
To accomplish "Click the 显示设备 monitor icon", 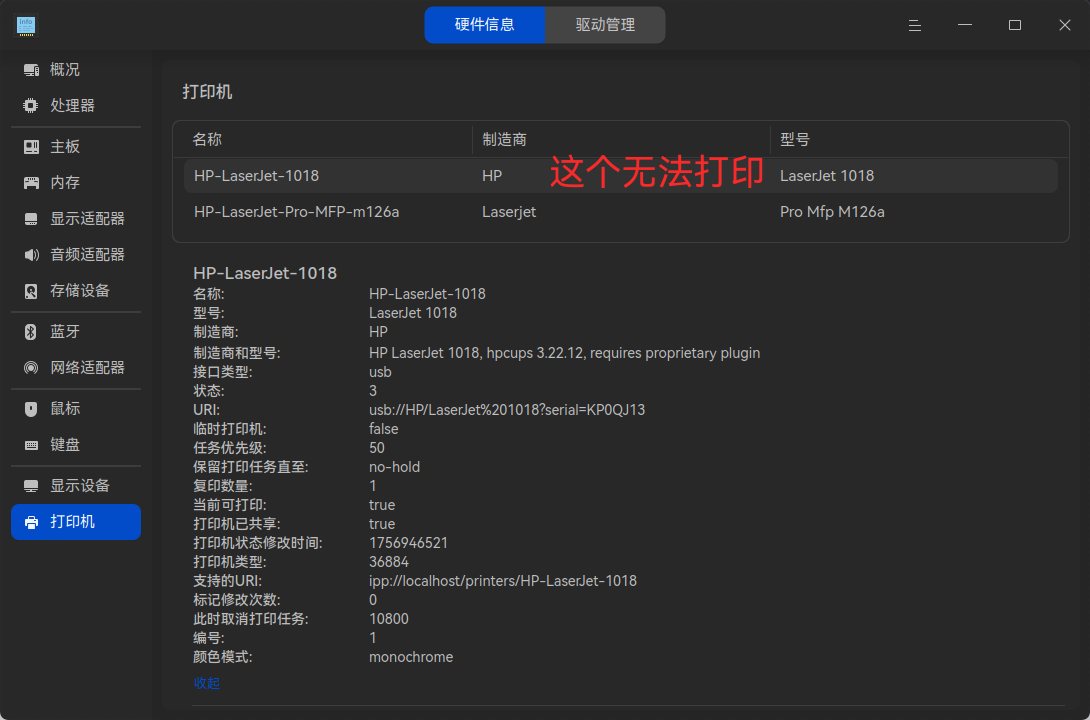I will tap(31, 486).
